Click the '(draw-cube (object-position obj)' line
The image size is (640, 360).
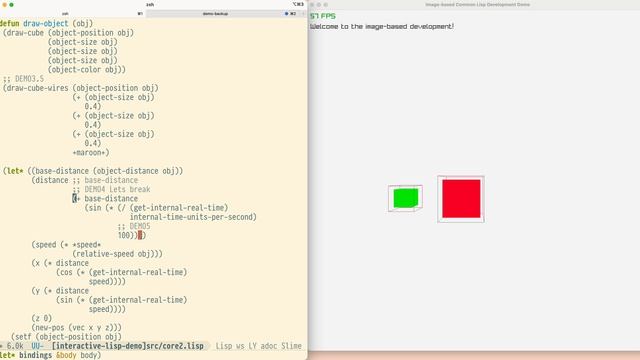coord(68,33)
